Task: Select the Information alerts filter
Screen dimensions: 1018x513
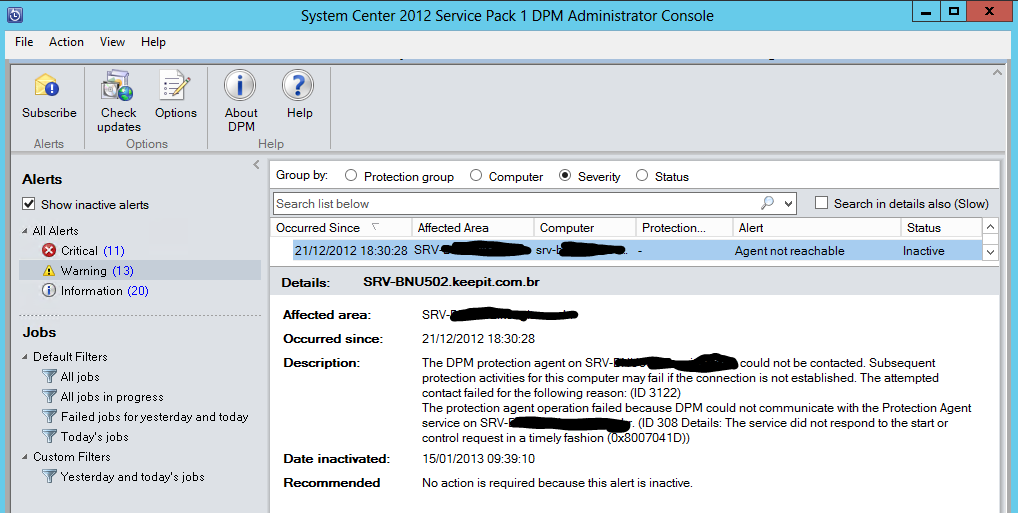Action: tap(90, 291)
